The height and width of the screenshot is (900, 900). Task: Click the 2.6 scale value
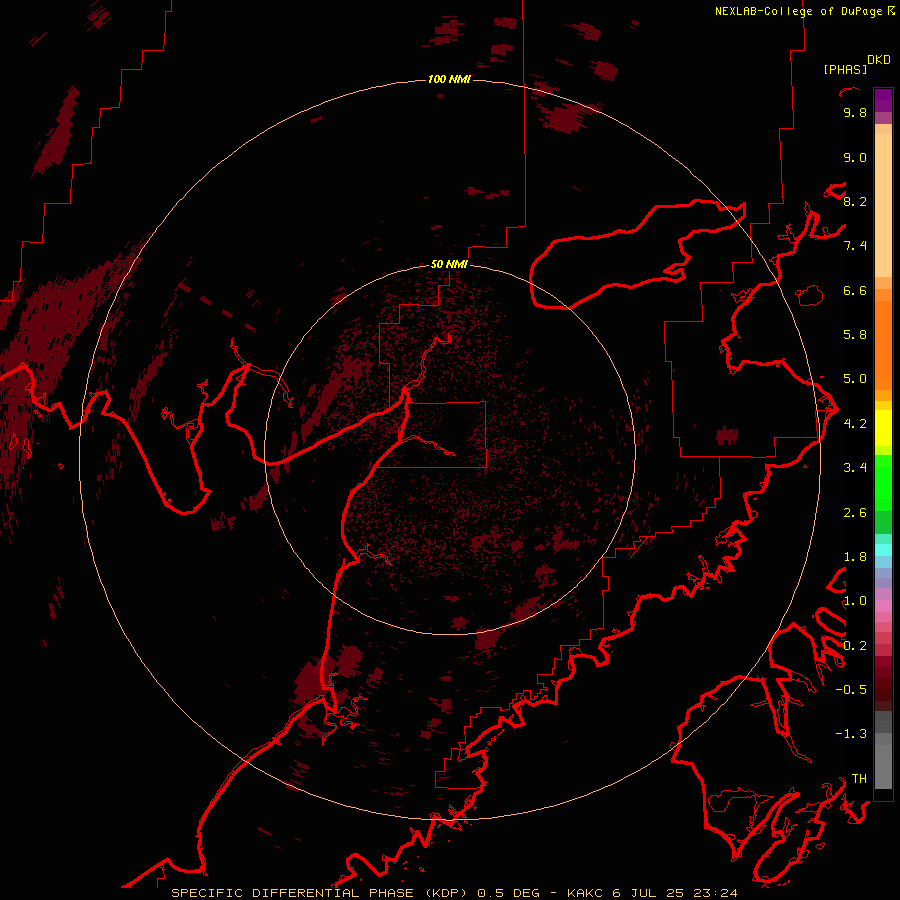pyautogui.click(x=855, y=512)
